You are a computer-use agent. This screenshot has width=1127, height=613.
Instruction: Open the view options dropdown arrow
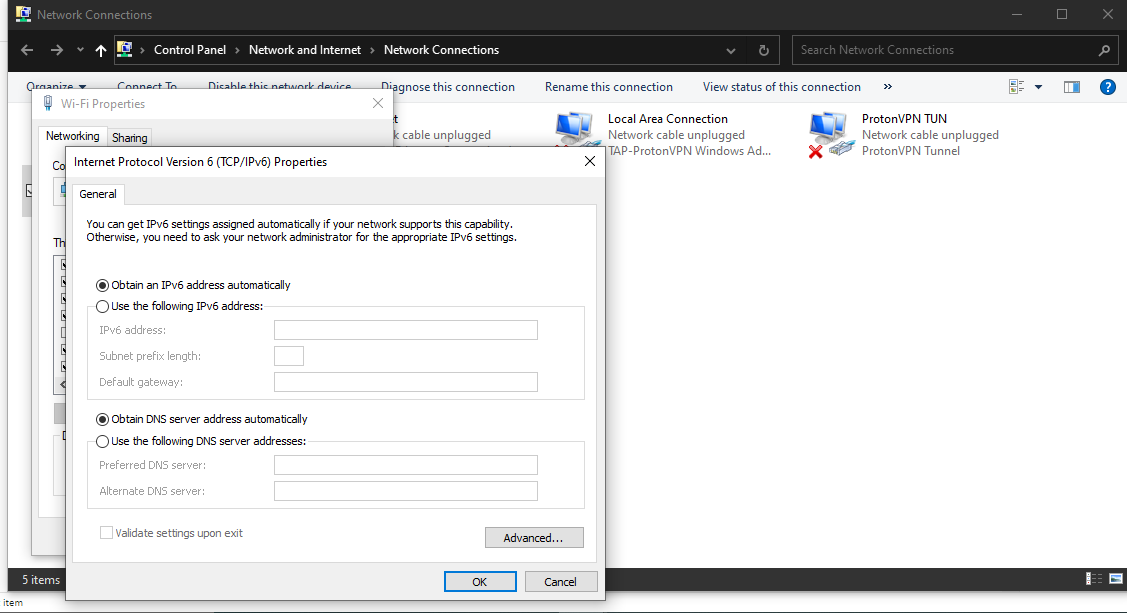[1038, 87]
